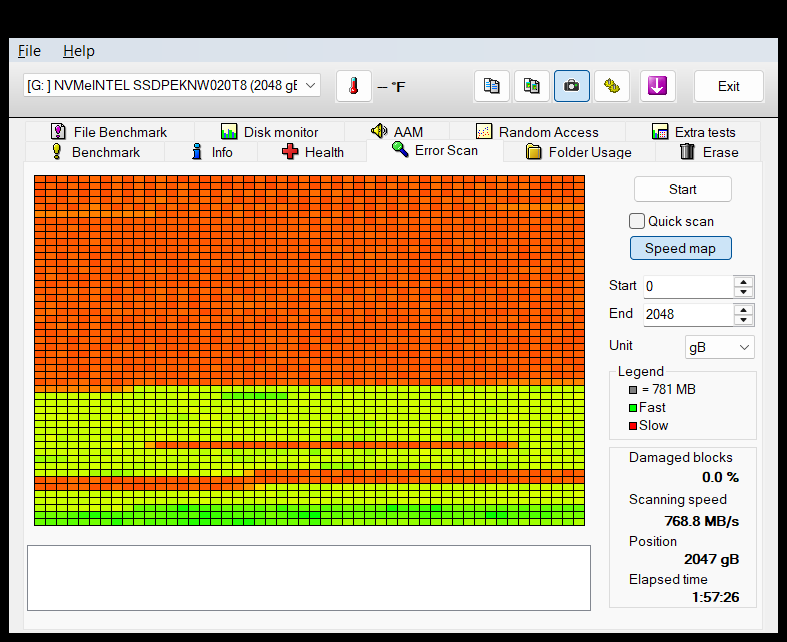Image resolution: width=787 pixels, height=642 pixels.
Task: Click the 1:57:26 elapsed time value
Action: [715, 597]
